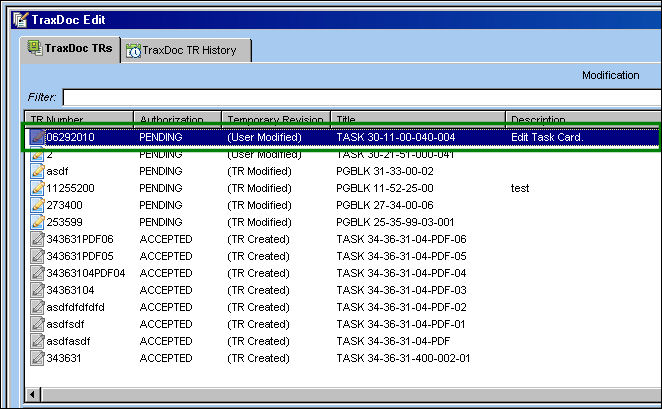Click title PGBLK 27-34-00-06

click(x=385, y=205)
